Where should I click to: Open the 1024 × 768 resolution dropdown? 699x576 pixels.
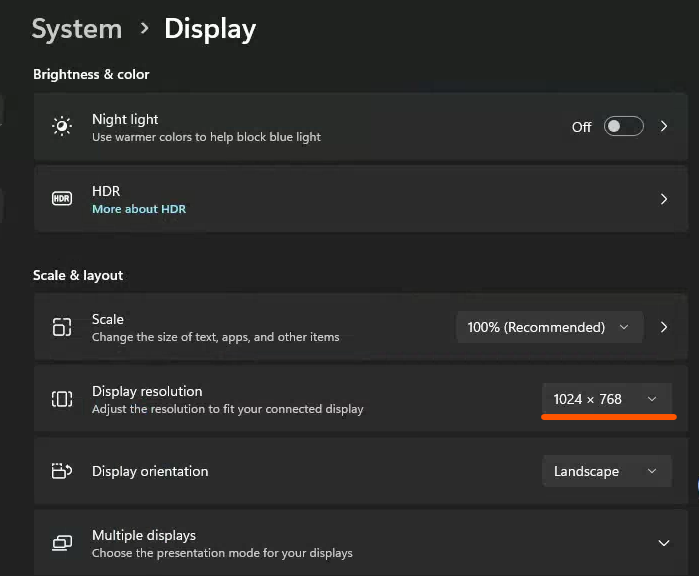(x=605, y=399)
